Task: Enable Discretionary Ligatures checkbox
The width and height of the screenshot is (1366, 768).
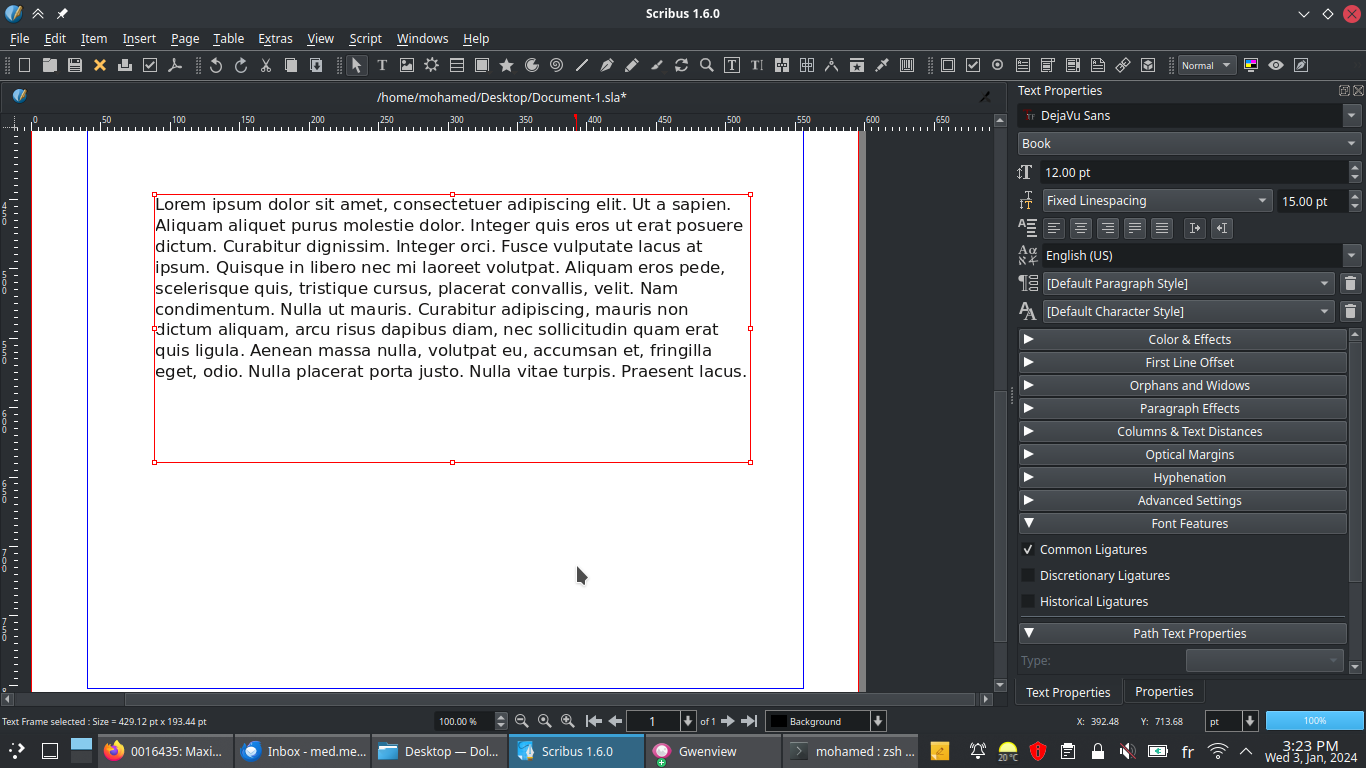Action: [1027, 576]
